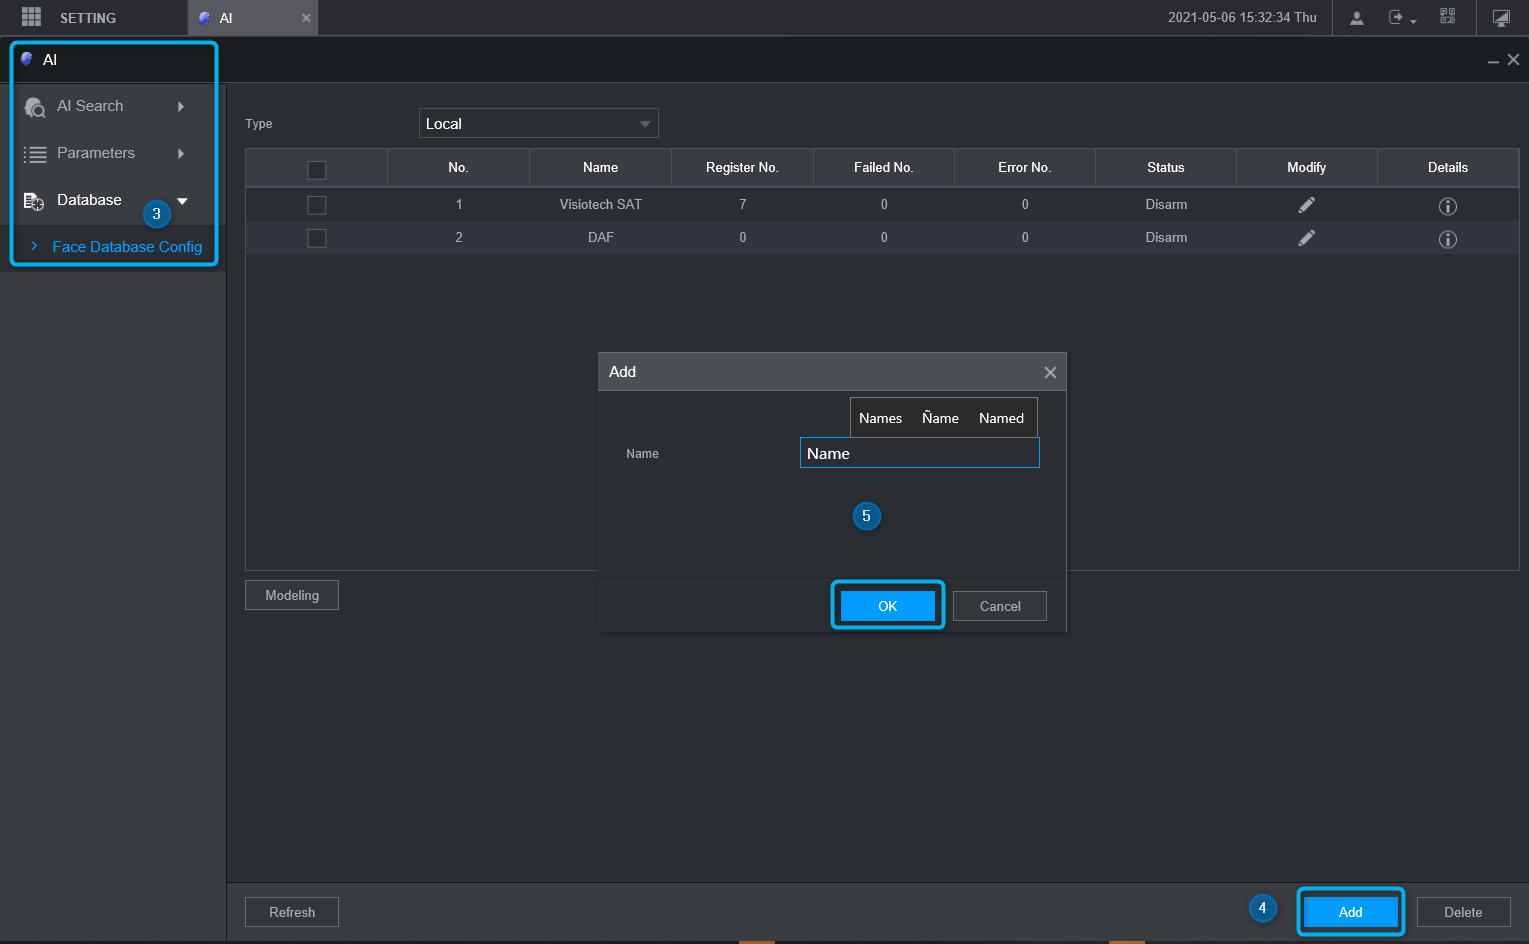Choose the 'Named' suggestion
Viewport: 1529px width, 944px height.
click(x=1001, y=418)
